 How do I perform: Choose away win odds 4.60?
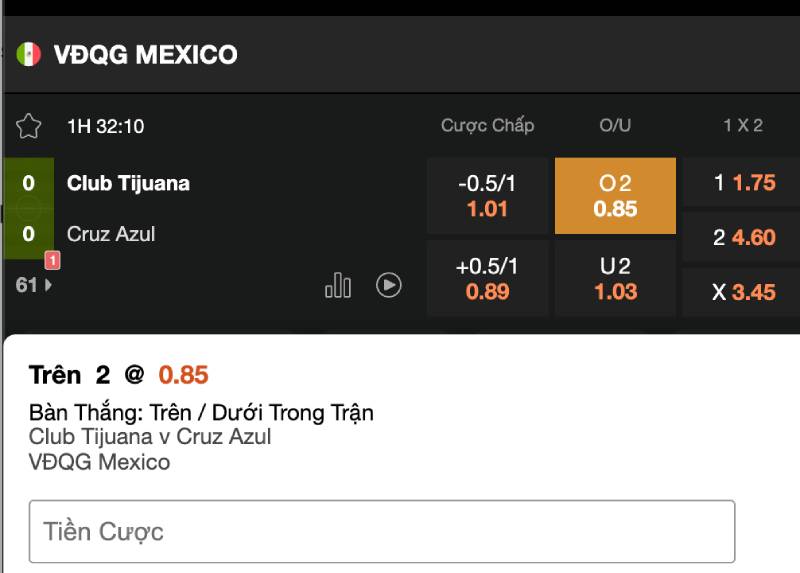743,238
